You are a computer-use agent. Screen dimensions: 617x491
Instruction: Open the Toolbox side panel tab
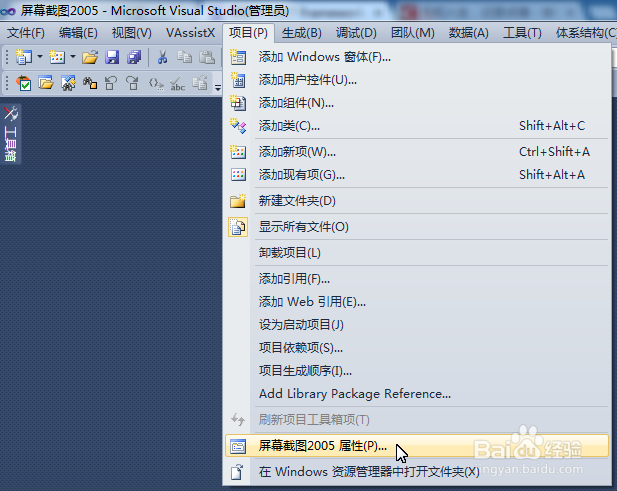[11, 134]
